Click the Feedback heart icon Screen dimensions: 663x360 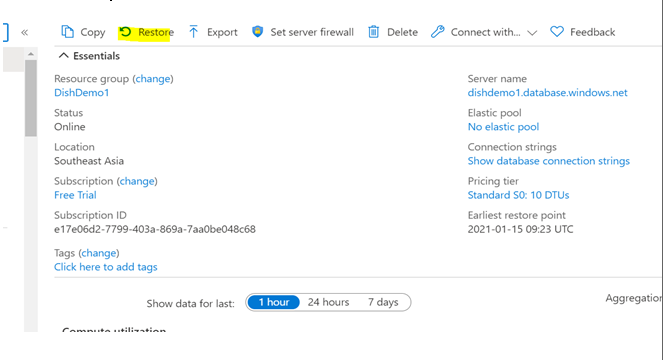[x=557, y=31]
